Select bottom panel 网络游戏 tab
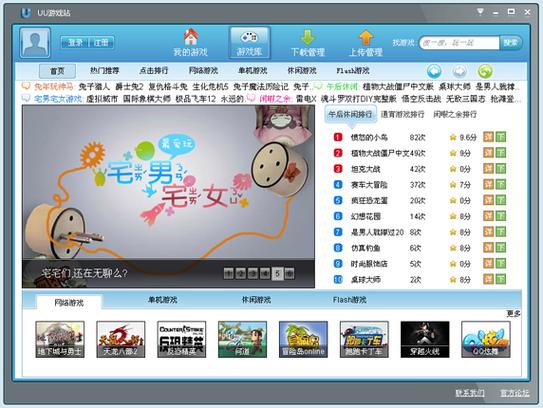The height and width of the screenshot is (408, 543). pos(69,303)
